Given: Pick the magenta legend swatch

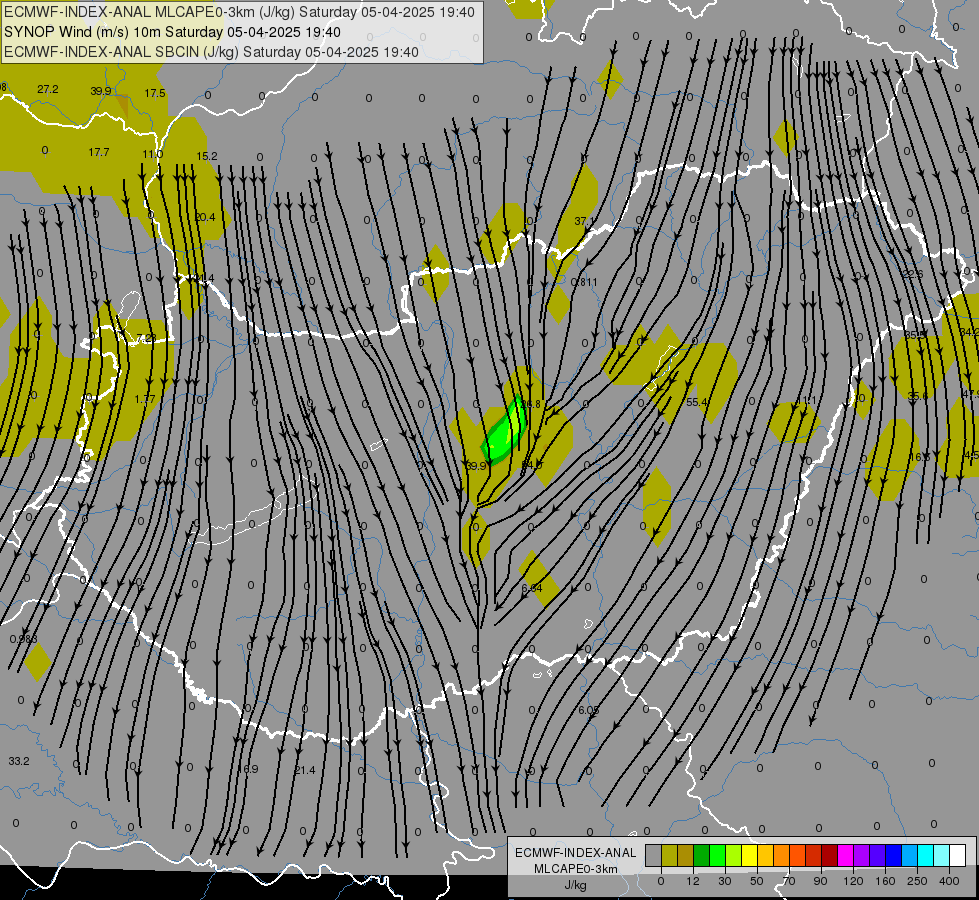Looking at the screenshot, I should (845, 856).
